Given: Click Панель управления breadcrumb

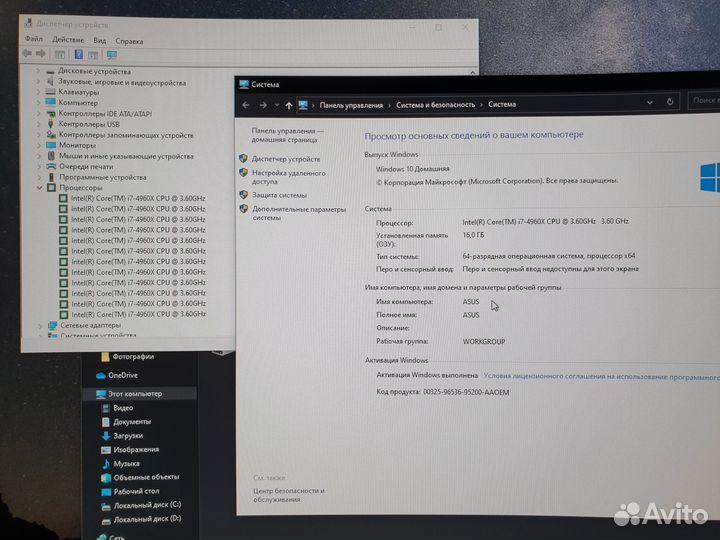Looking at the screenshot, I should click(x=351, y=105).
